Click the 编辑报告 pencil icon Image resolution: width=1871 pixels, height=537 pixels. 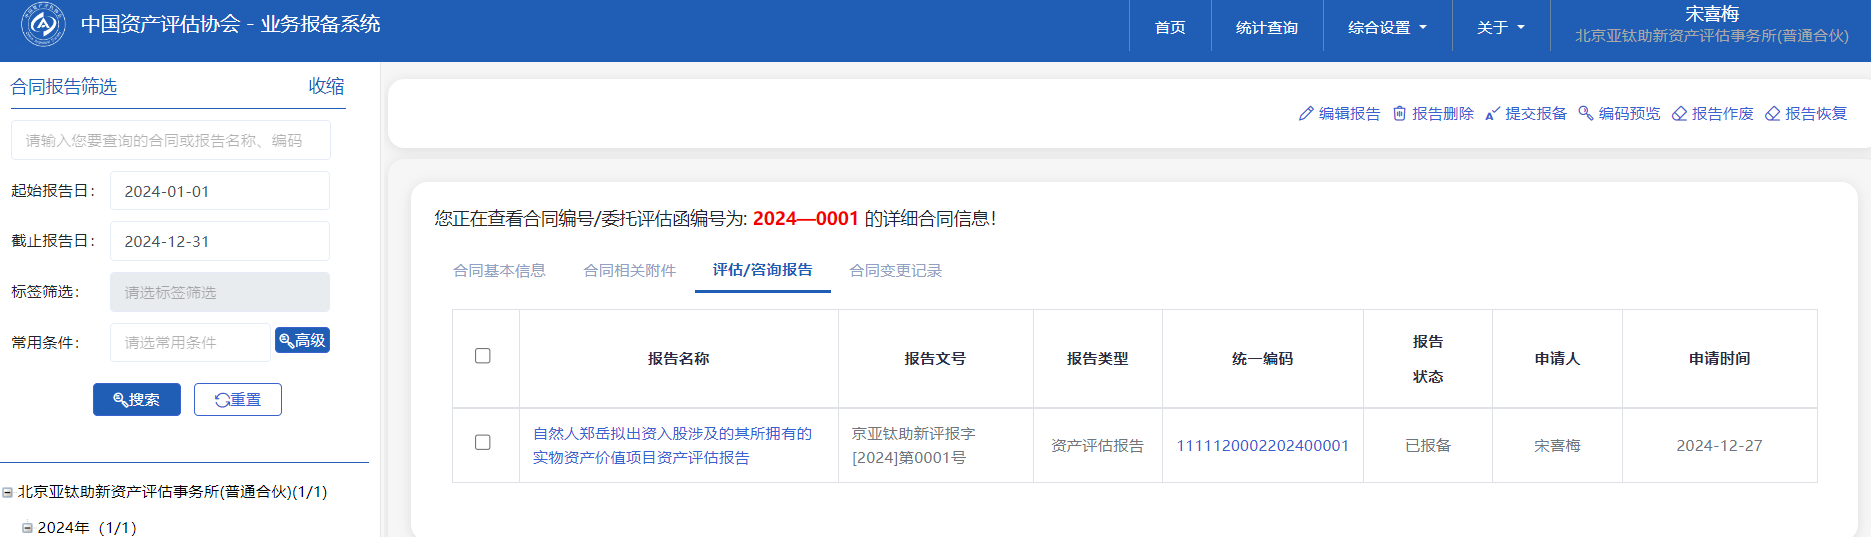pos(1306,114)
